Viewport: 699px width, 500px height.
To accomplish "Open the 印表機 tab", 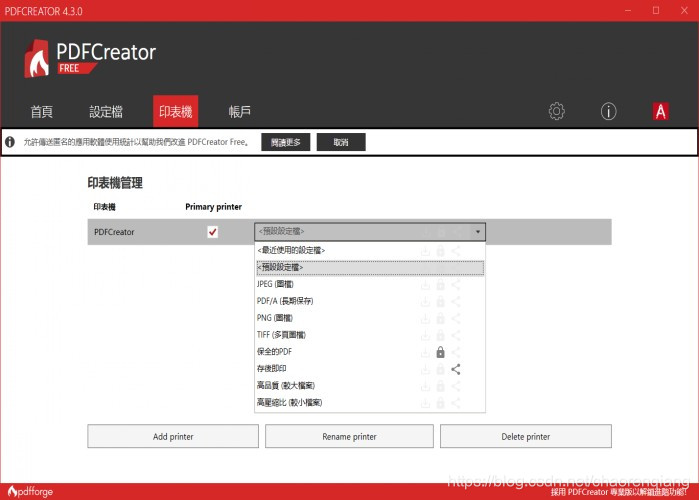I will coord(176,111).
